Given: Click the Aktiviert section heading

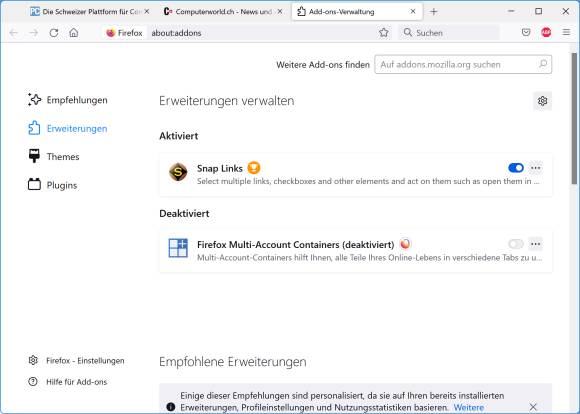Looking at the screenshot, I should click(179, 136).
